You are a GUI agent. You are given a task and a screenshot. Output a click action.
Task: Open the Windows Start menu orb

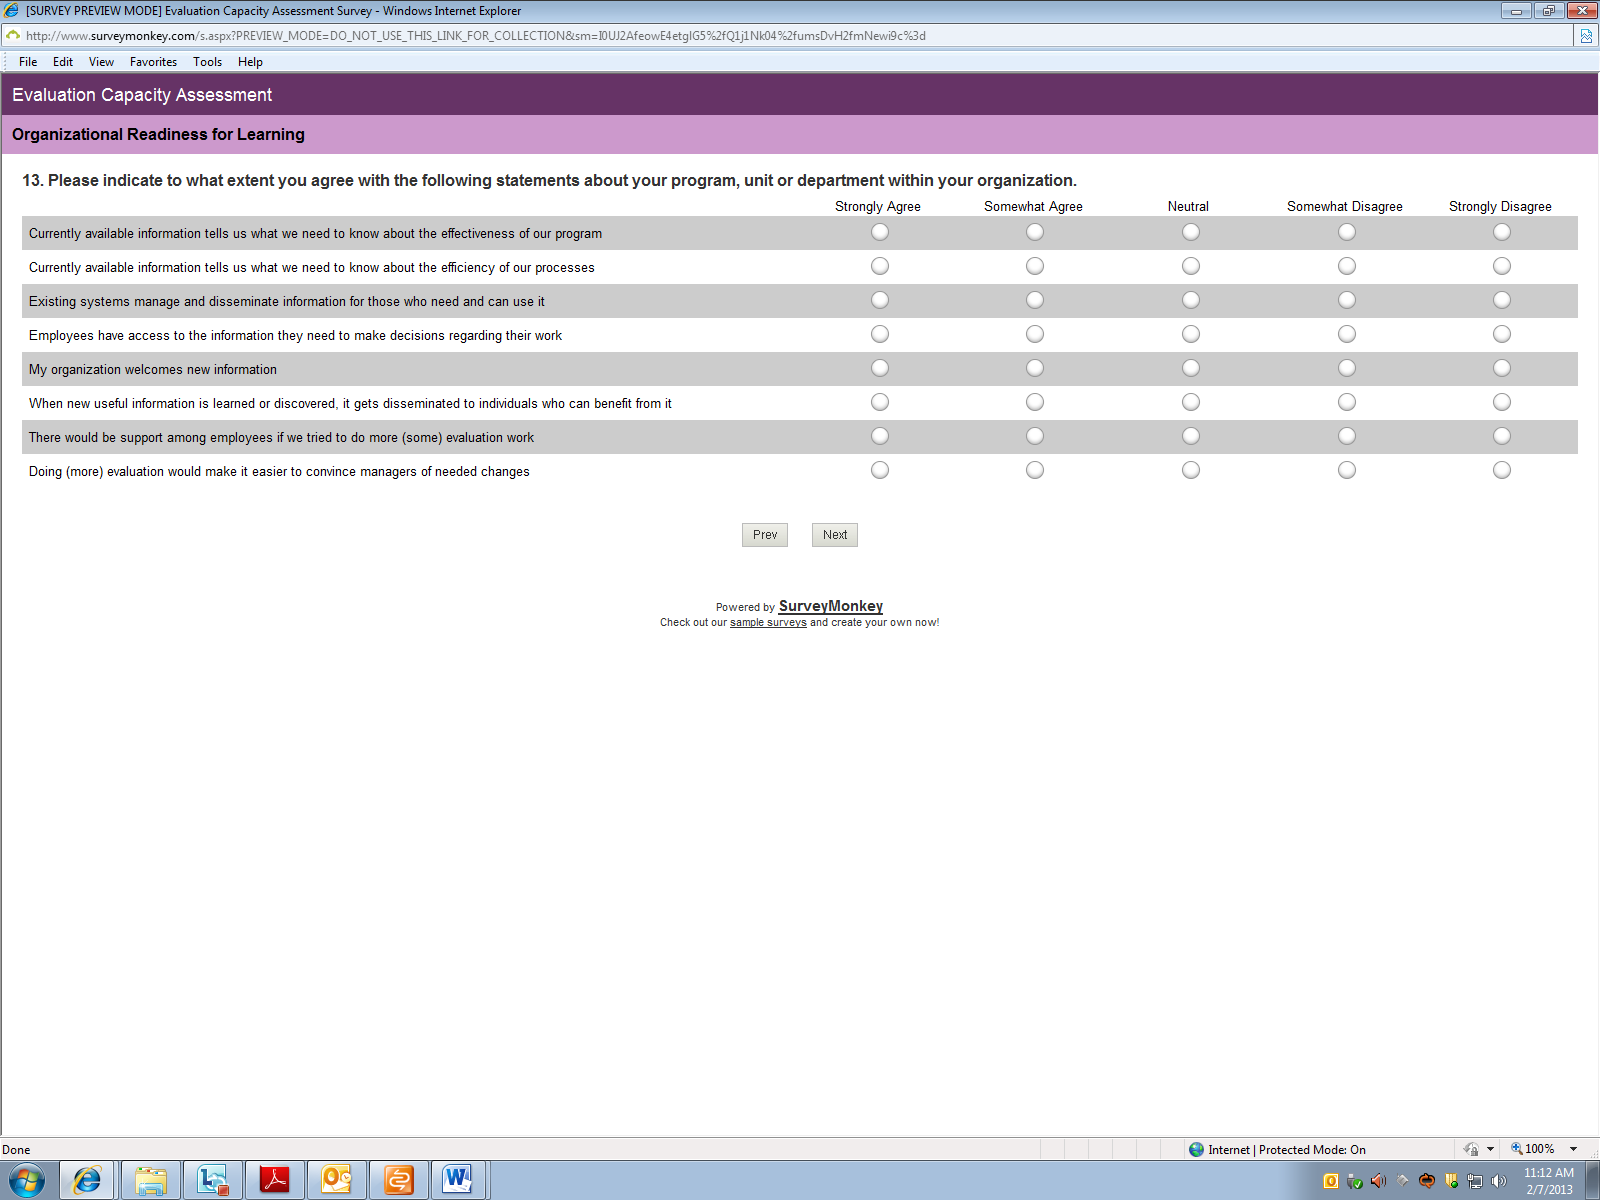[27, 1181]
